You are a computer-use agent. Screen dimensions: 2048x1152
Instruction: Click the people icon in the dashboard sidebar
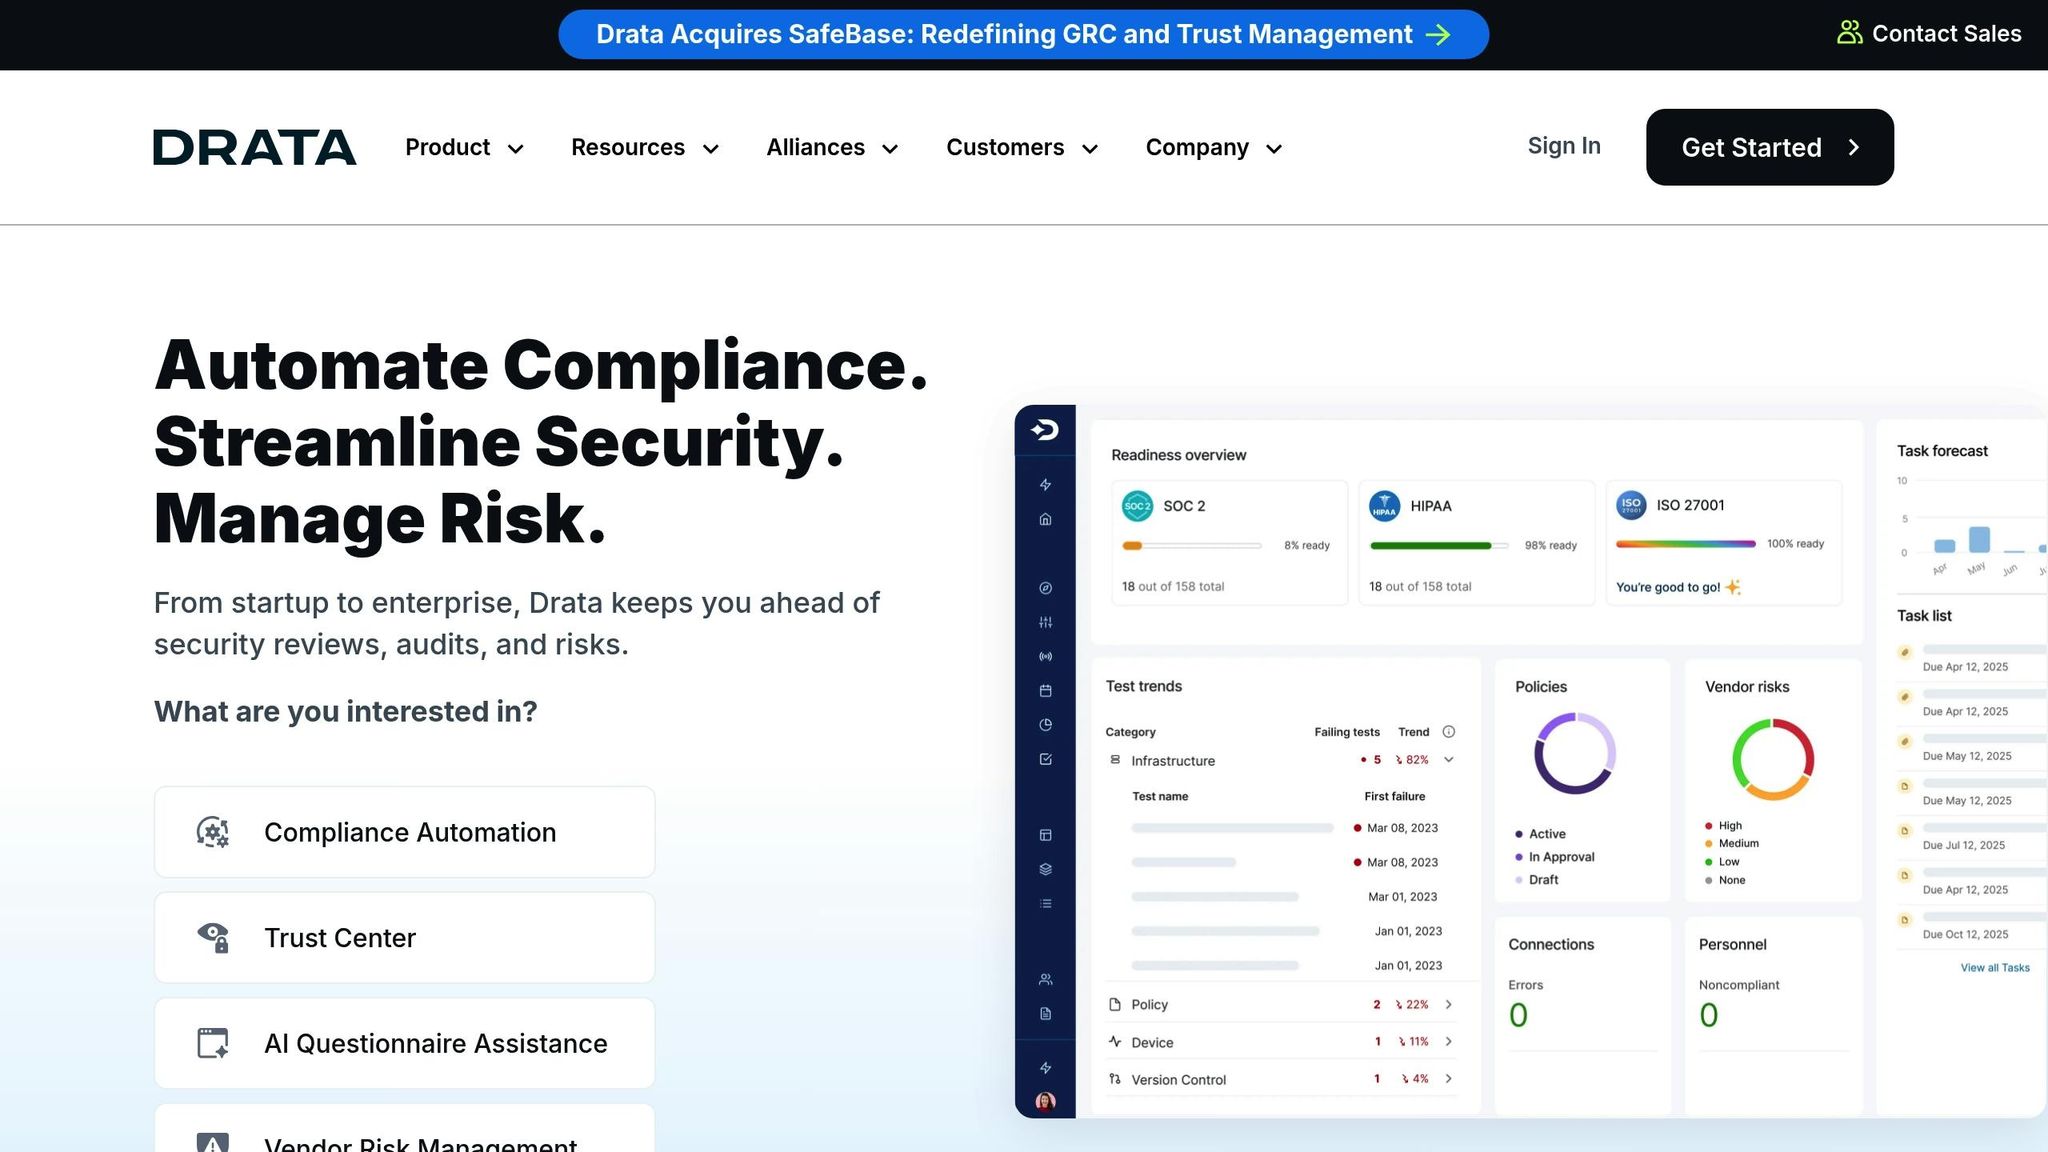tap(1045, 980)
